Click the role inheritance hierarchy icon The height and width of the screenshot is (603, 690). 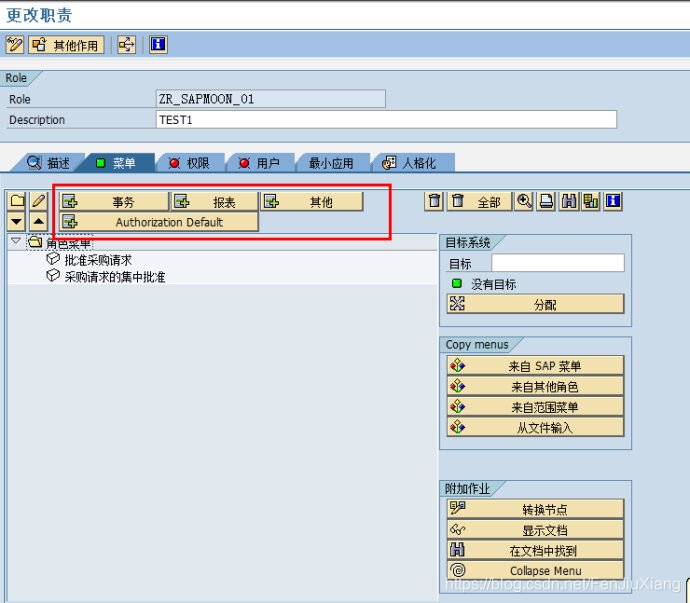[126, 44]
